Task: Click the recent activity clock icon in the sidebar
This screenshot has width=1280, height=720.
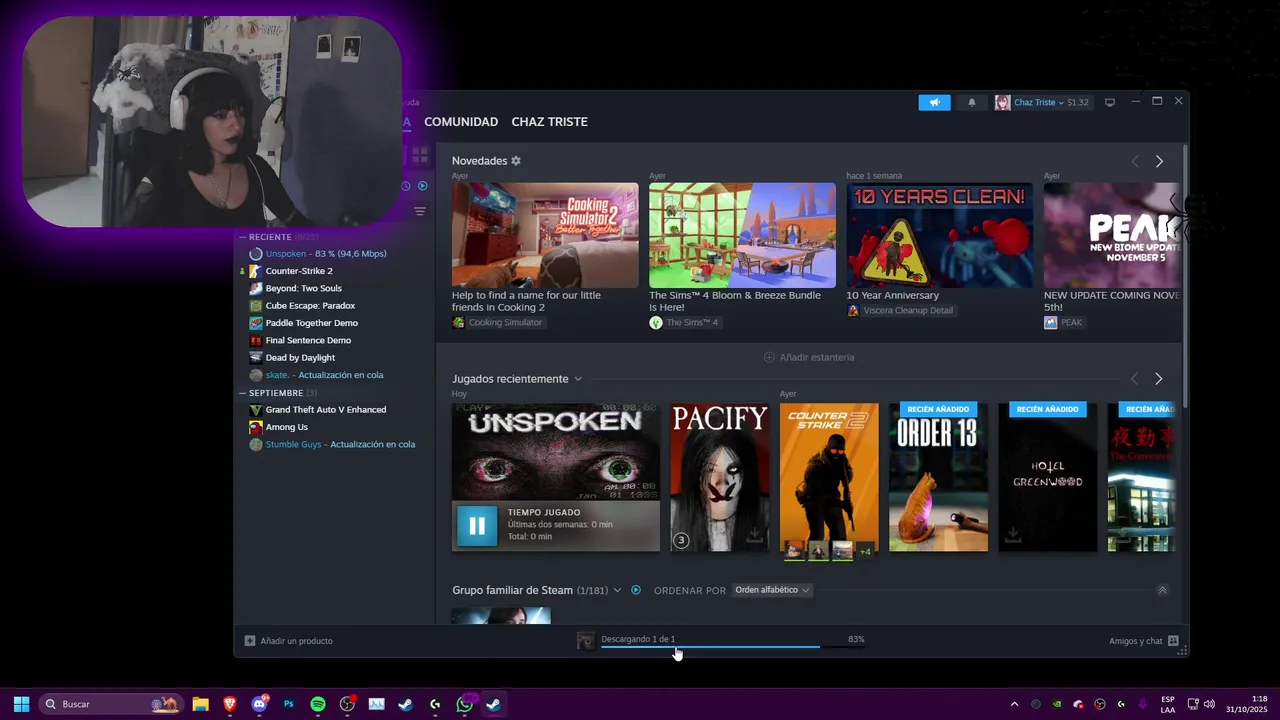Action: [406, 186]
